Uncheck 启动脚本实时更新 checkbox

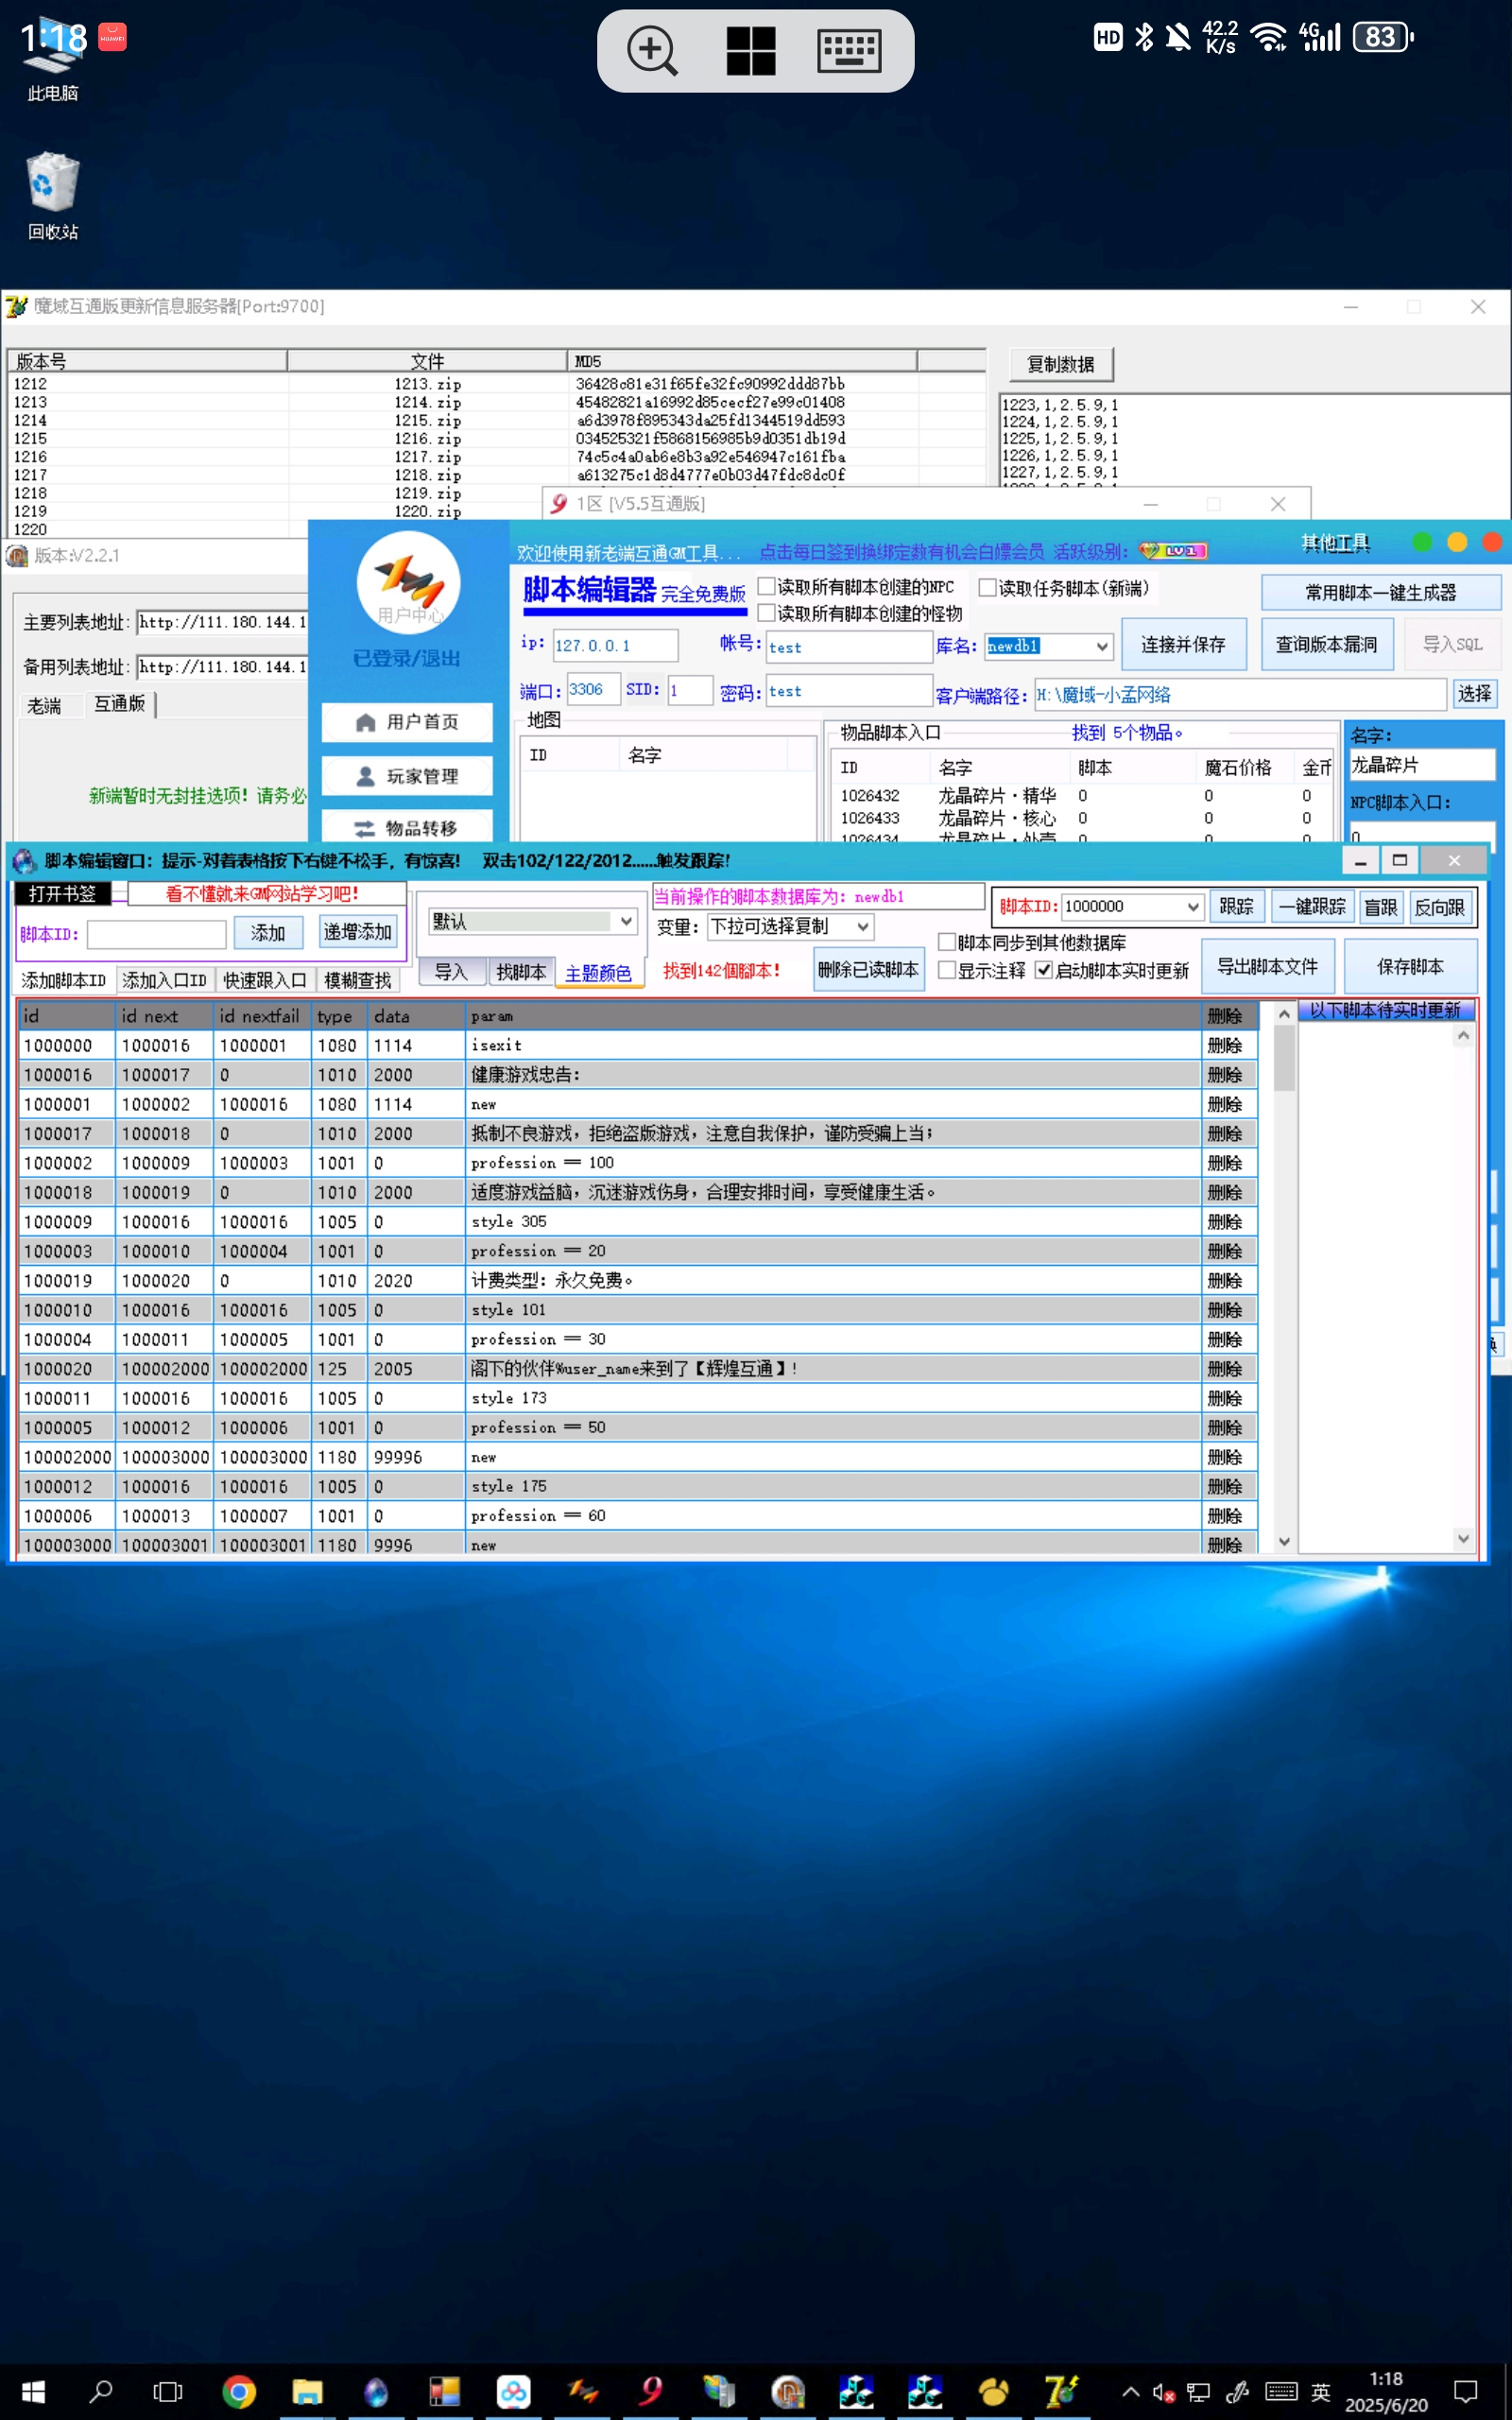pyautogui.click(x=1043, y=970)
